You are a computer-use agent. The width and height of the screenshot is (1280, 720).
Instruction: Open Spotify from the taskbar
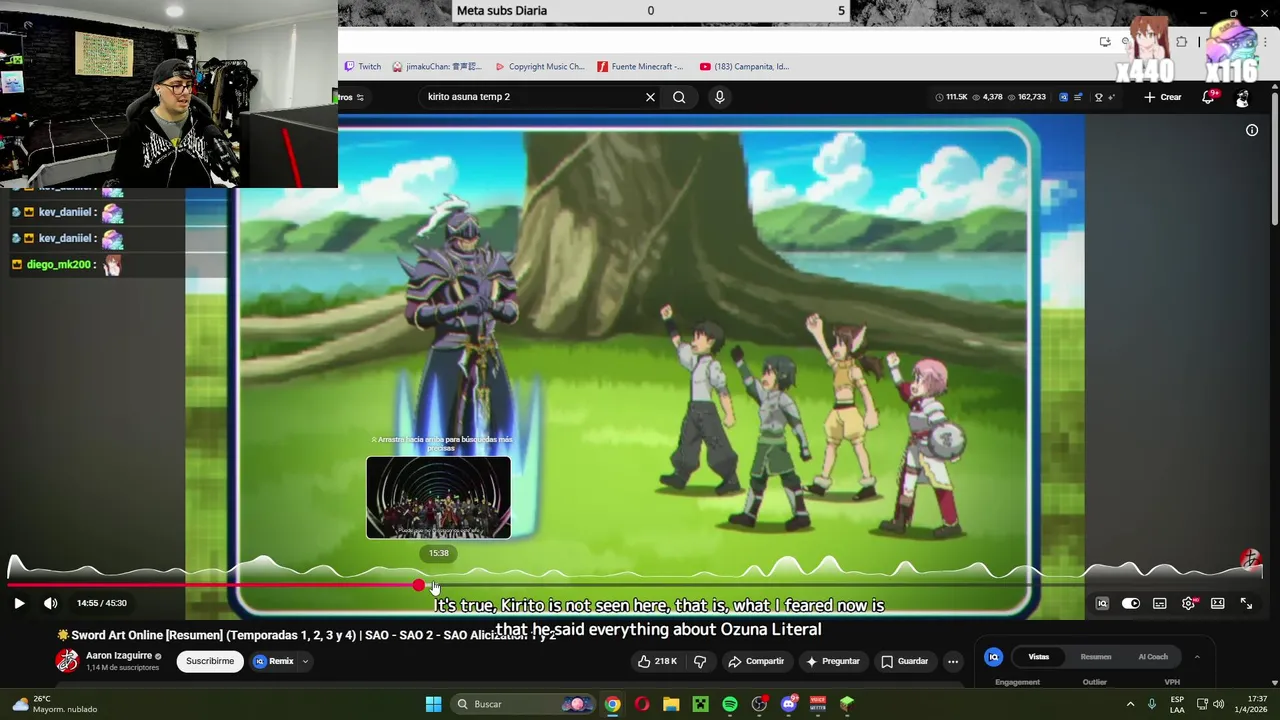click(x=730, y=704)
